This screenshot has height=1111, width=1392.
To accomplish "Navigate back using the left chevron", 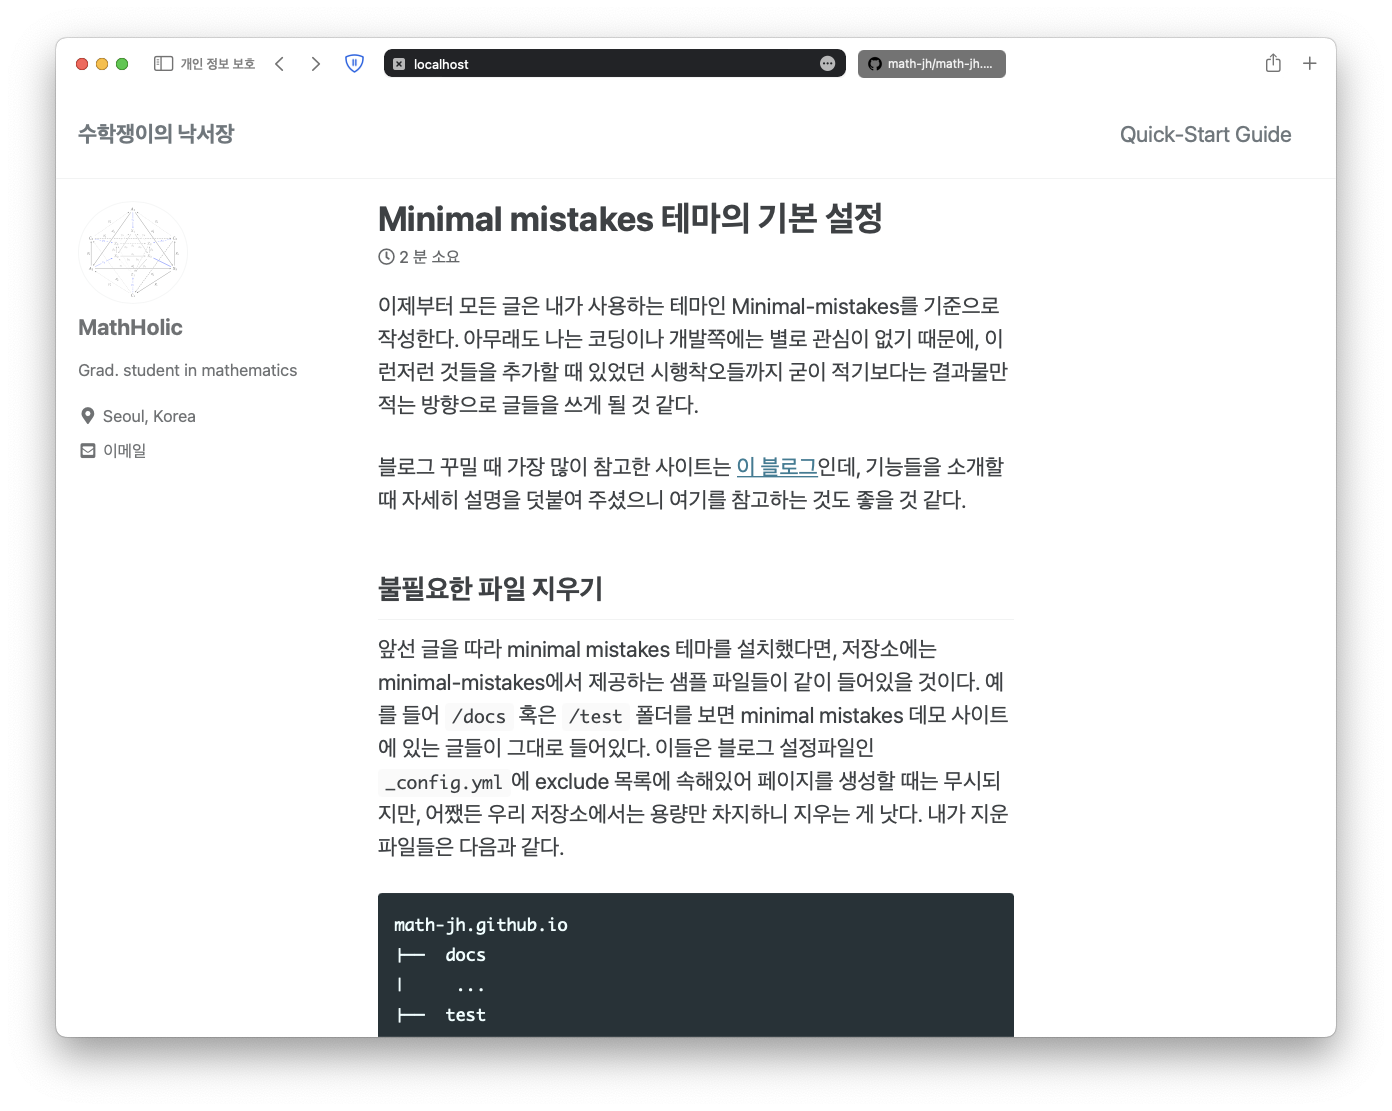I will point(279,63).
